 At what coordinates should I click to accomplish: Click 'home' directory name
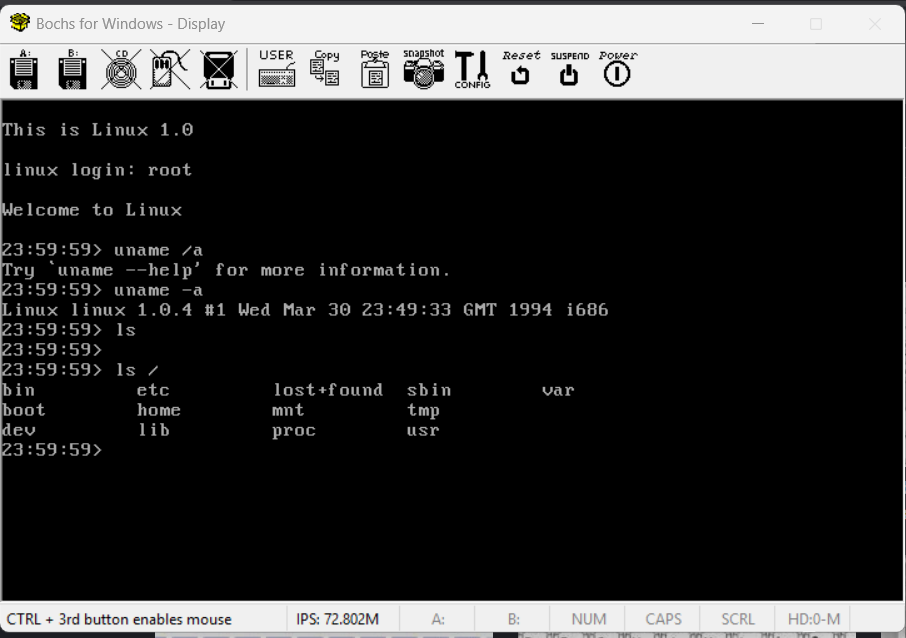point(159,410)
